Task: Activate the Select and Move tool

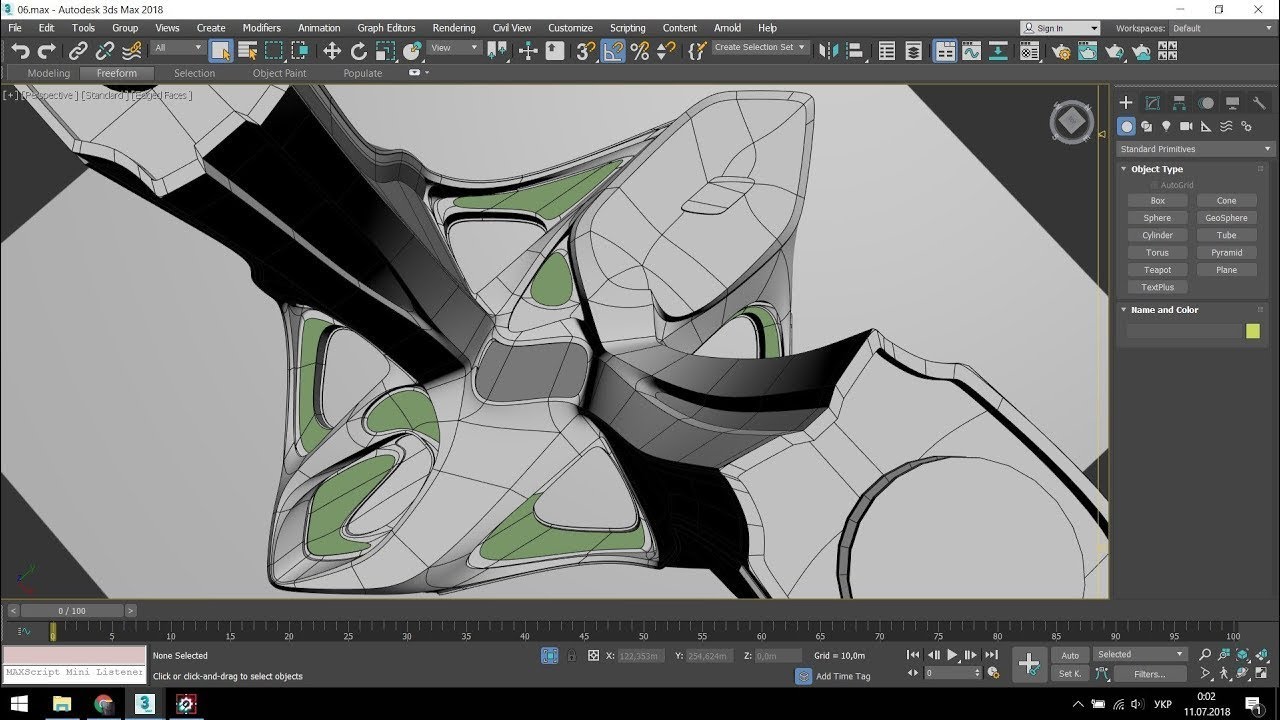Action: [x=332, y=51]
